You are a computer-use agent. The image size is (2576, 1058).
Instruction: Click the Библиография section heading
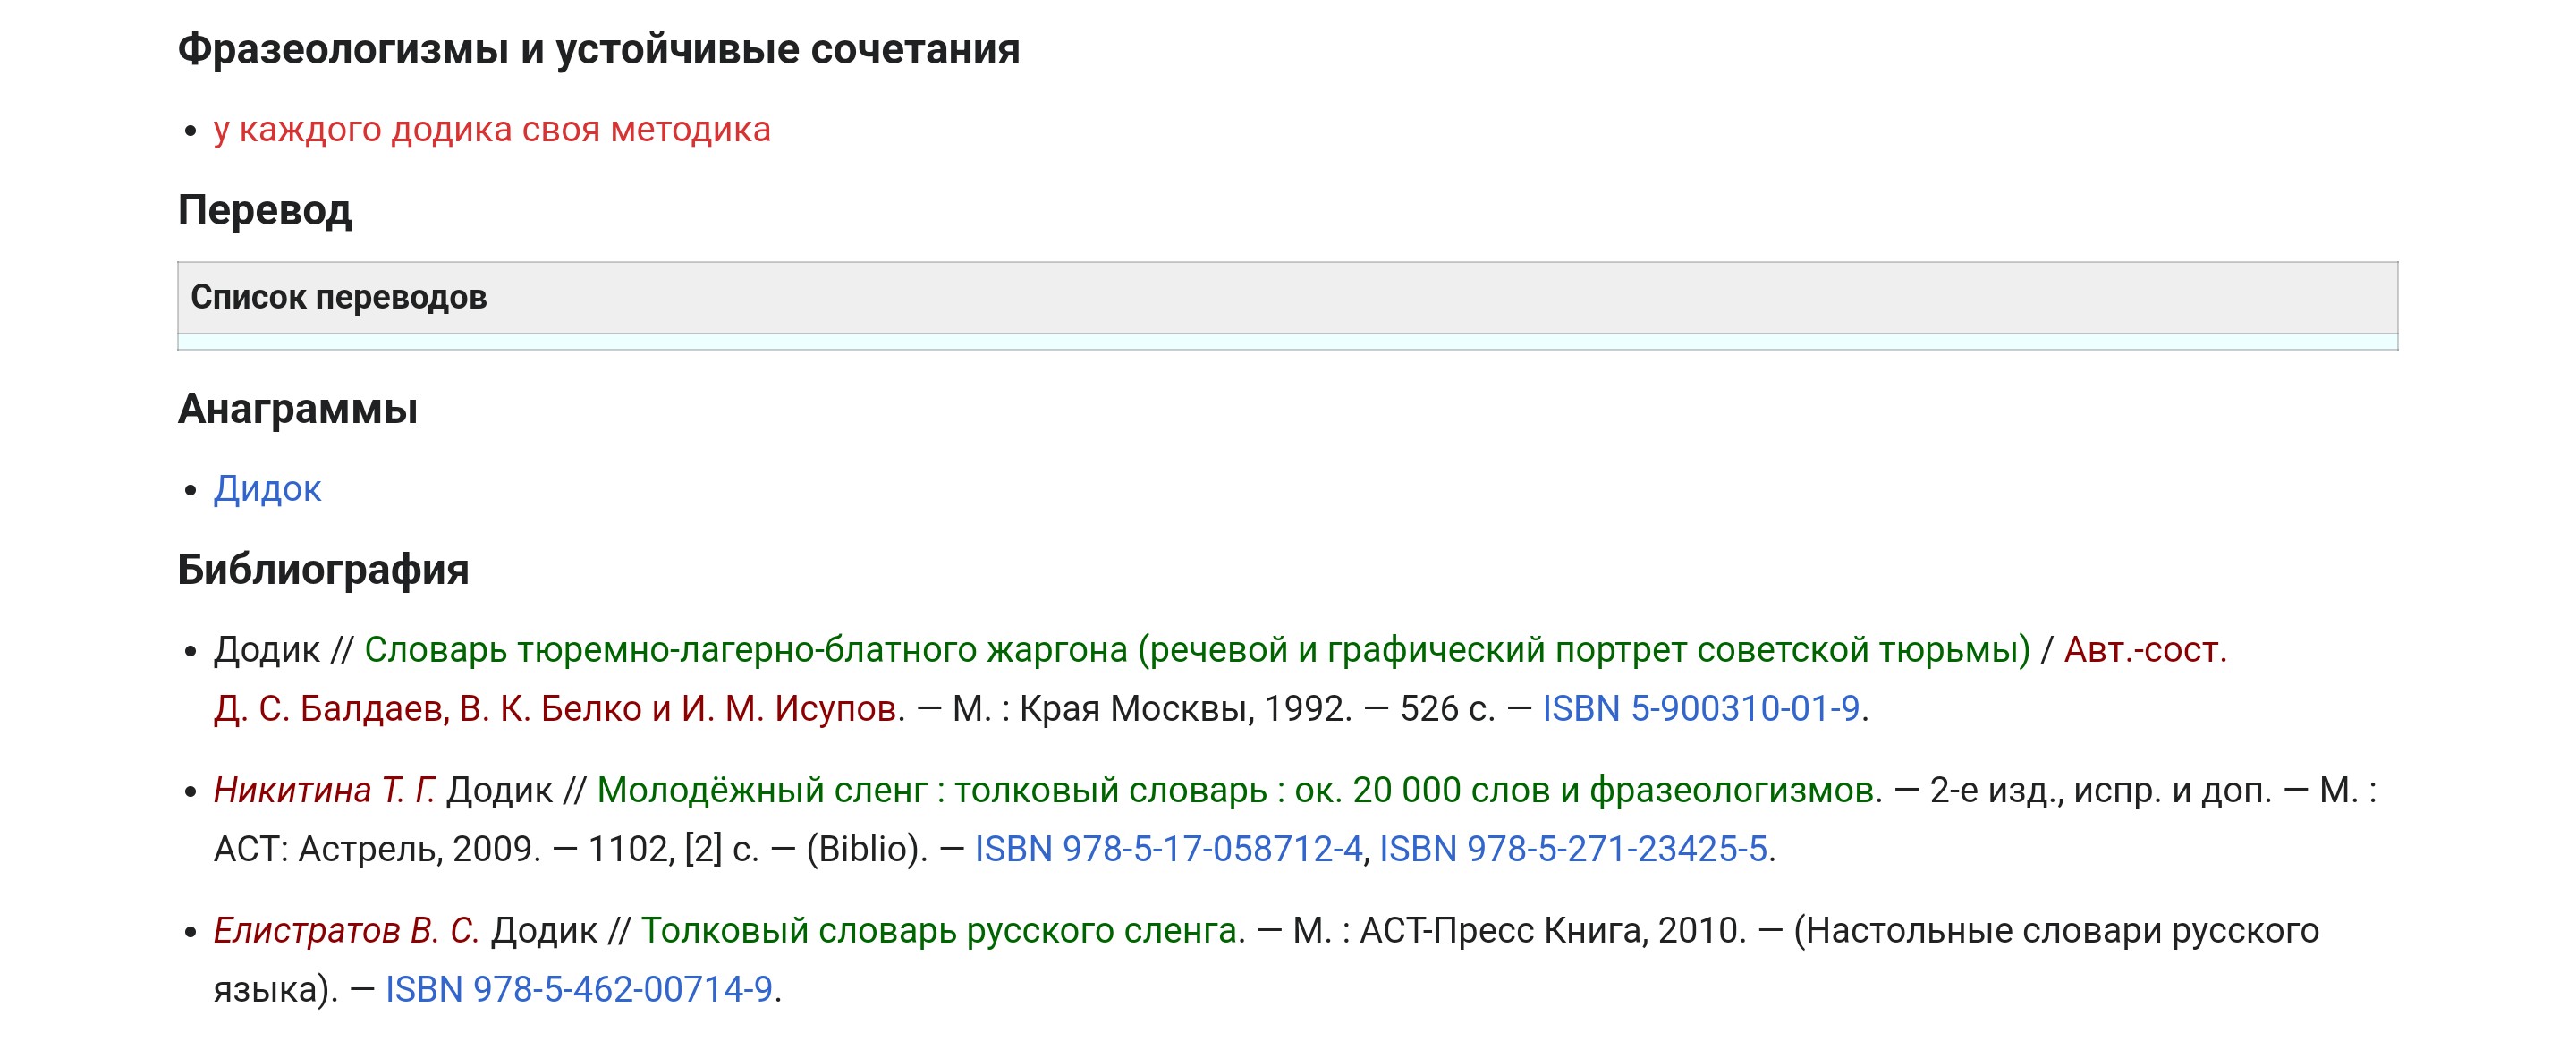point(323,569)
